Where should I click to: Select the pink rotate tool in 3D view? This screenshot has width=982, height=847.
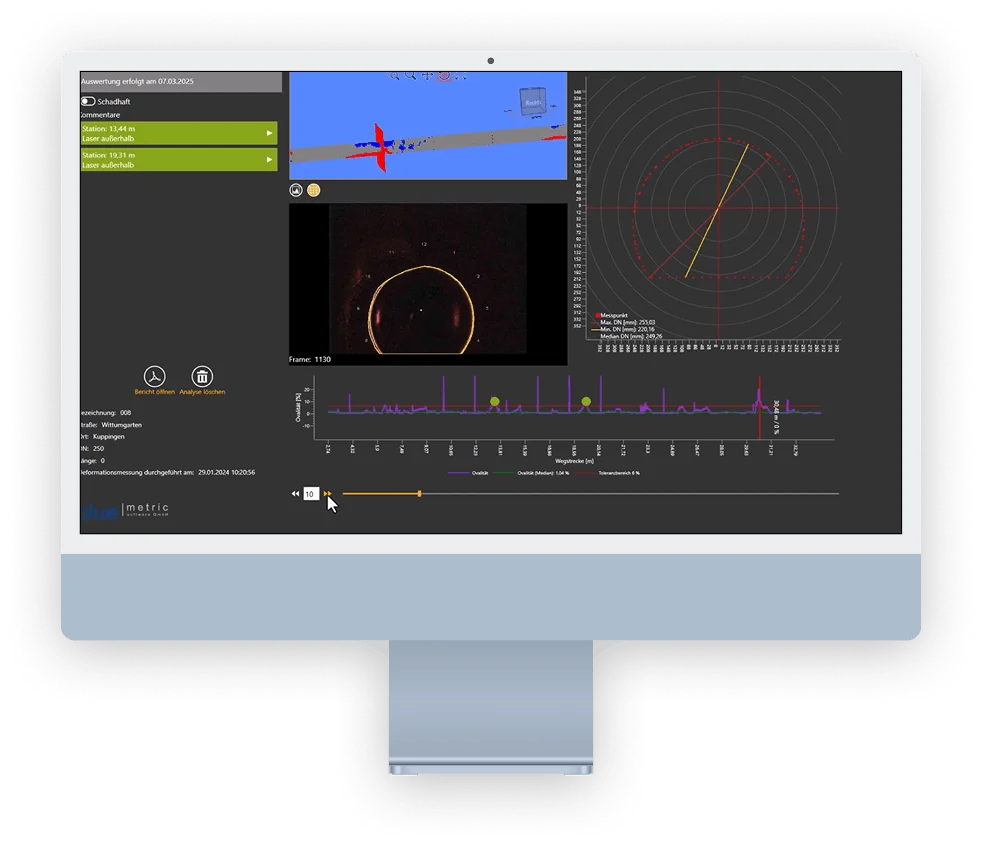point(444,75)
